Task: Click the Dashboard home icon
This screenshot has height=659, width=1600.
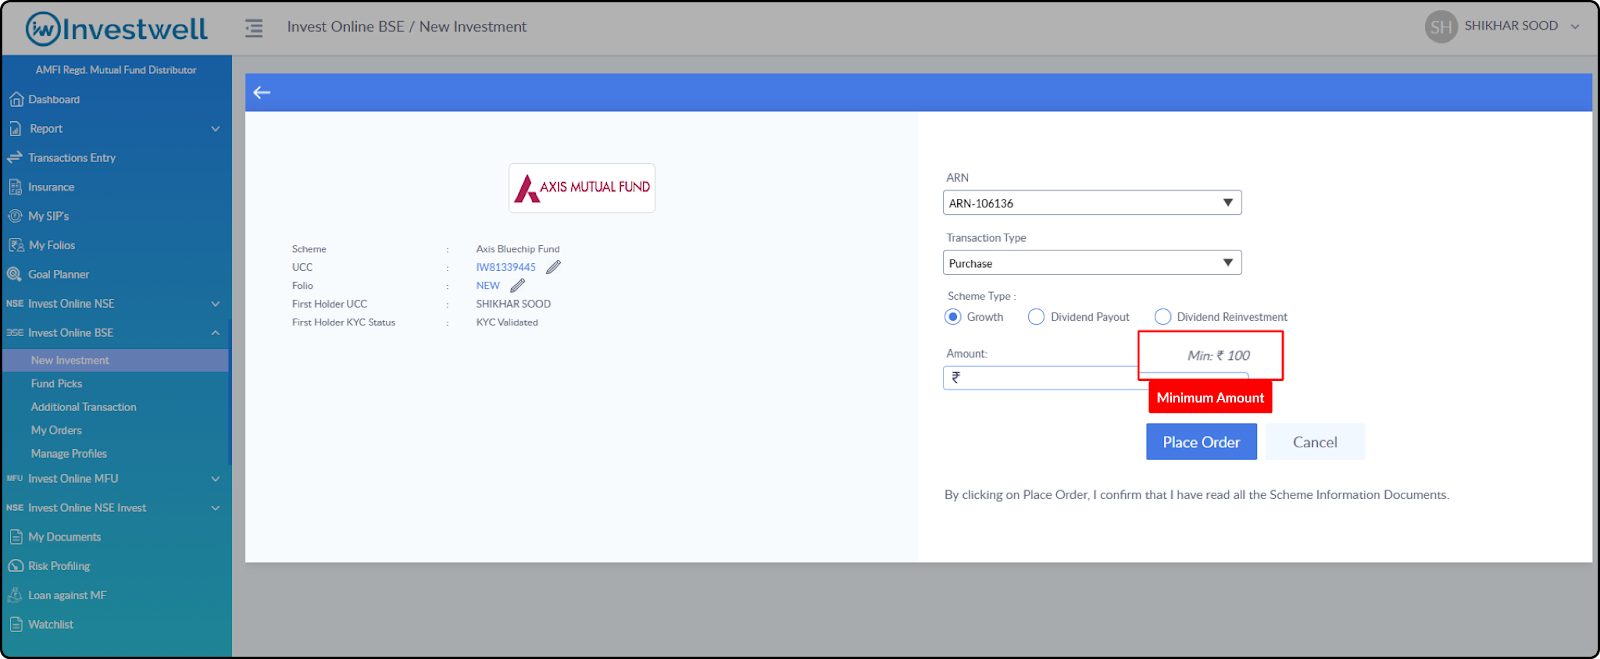Action: pyautogui.click(x=16, y=99)
